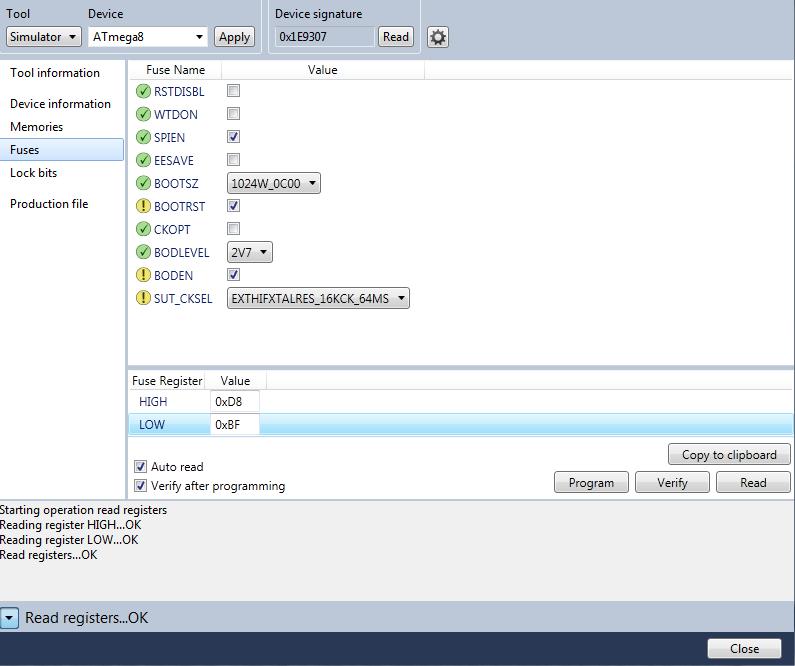The width and height of the screenshot is (795, 666).
Task: Click green check icon beside BODLEVEL fuse
Action: tap(143, 253)
